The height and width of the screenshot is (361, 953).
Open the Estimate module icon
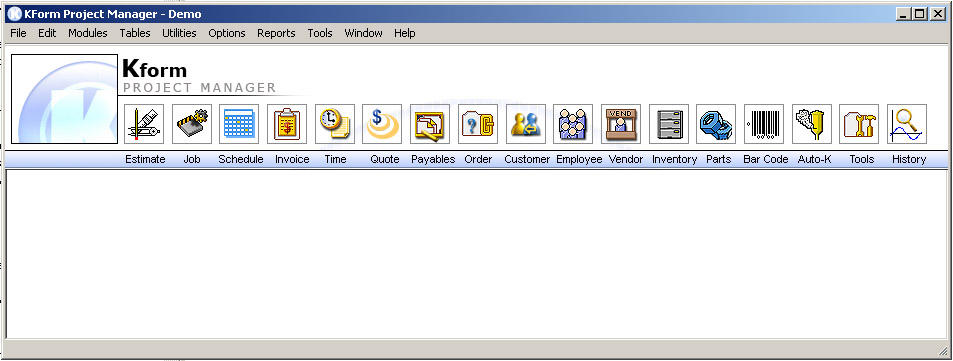pyautogui.click(x=144, y=124)
